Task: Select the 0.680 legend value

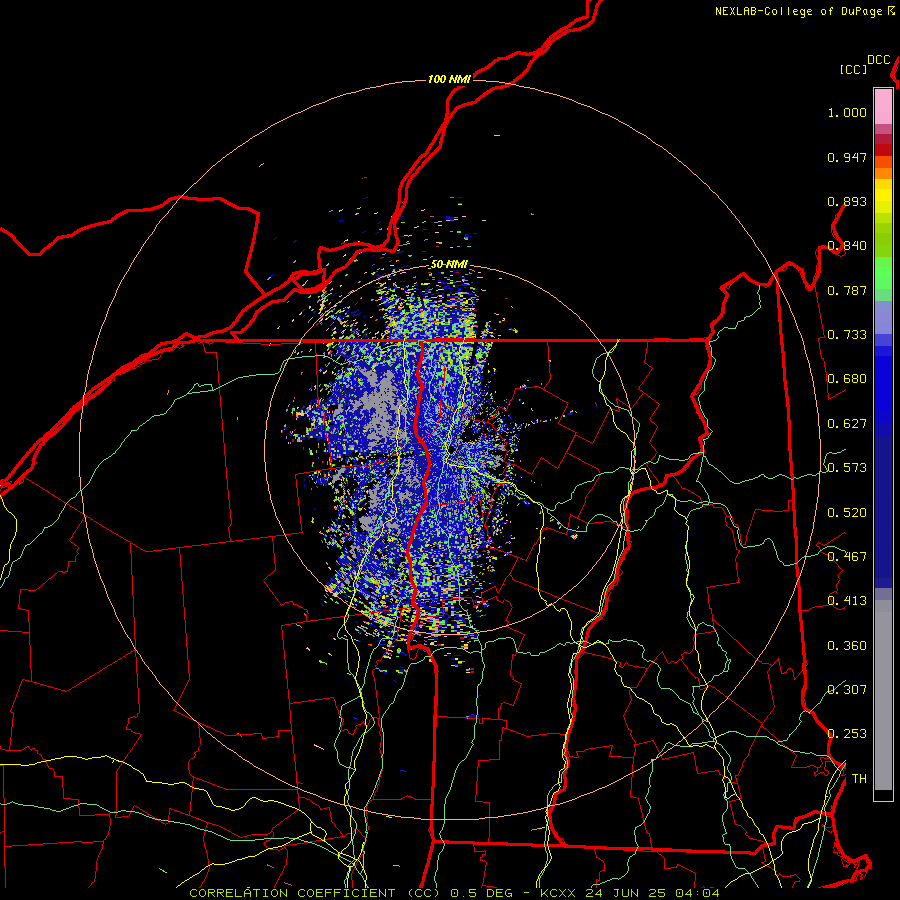Action: pos(847,379)
